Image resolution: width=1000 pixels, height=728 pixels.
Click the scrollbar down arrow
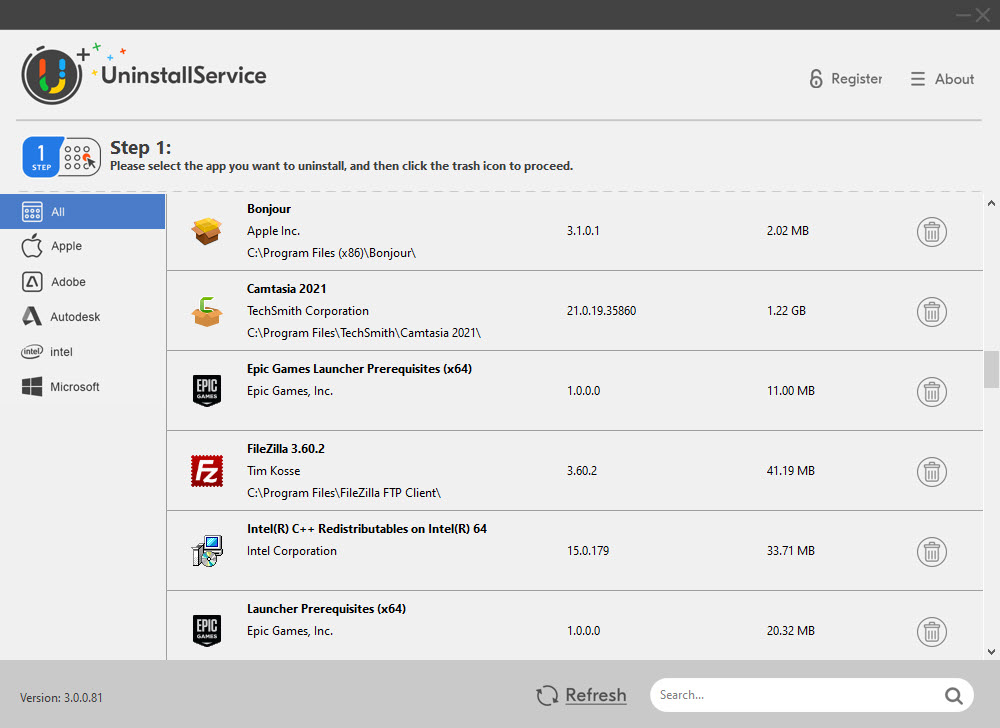pos(991,652)
